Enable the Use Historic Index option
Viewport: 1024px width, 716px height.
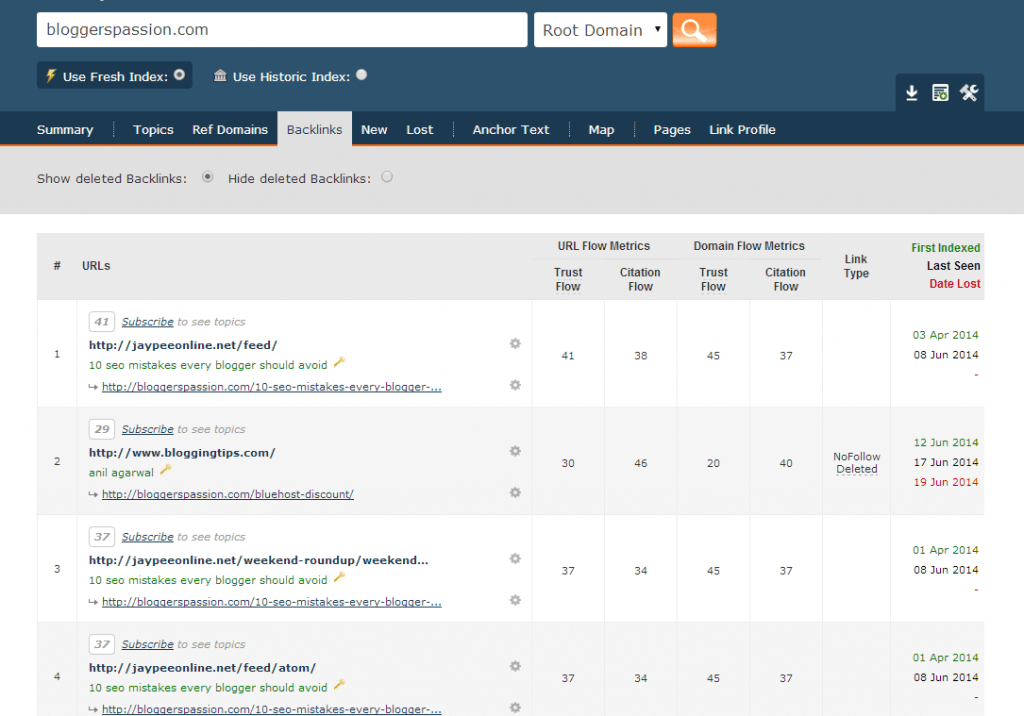tap(361, 75)
